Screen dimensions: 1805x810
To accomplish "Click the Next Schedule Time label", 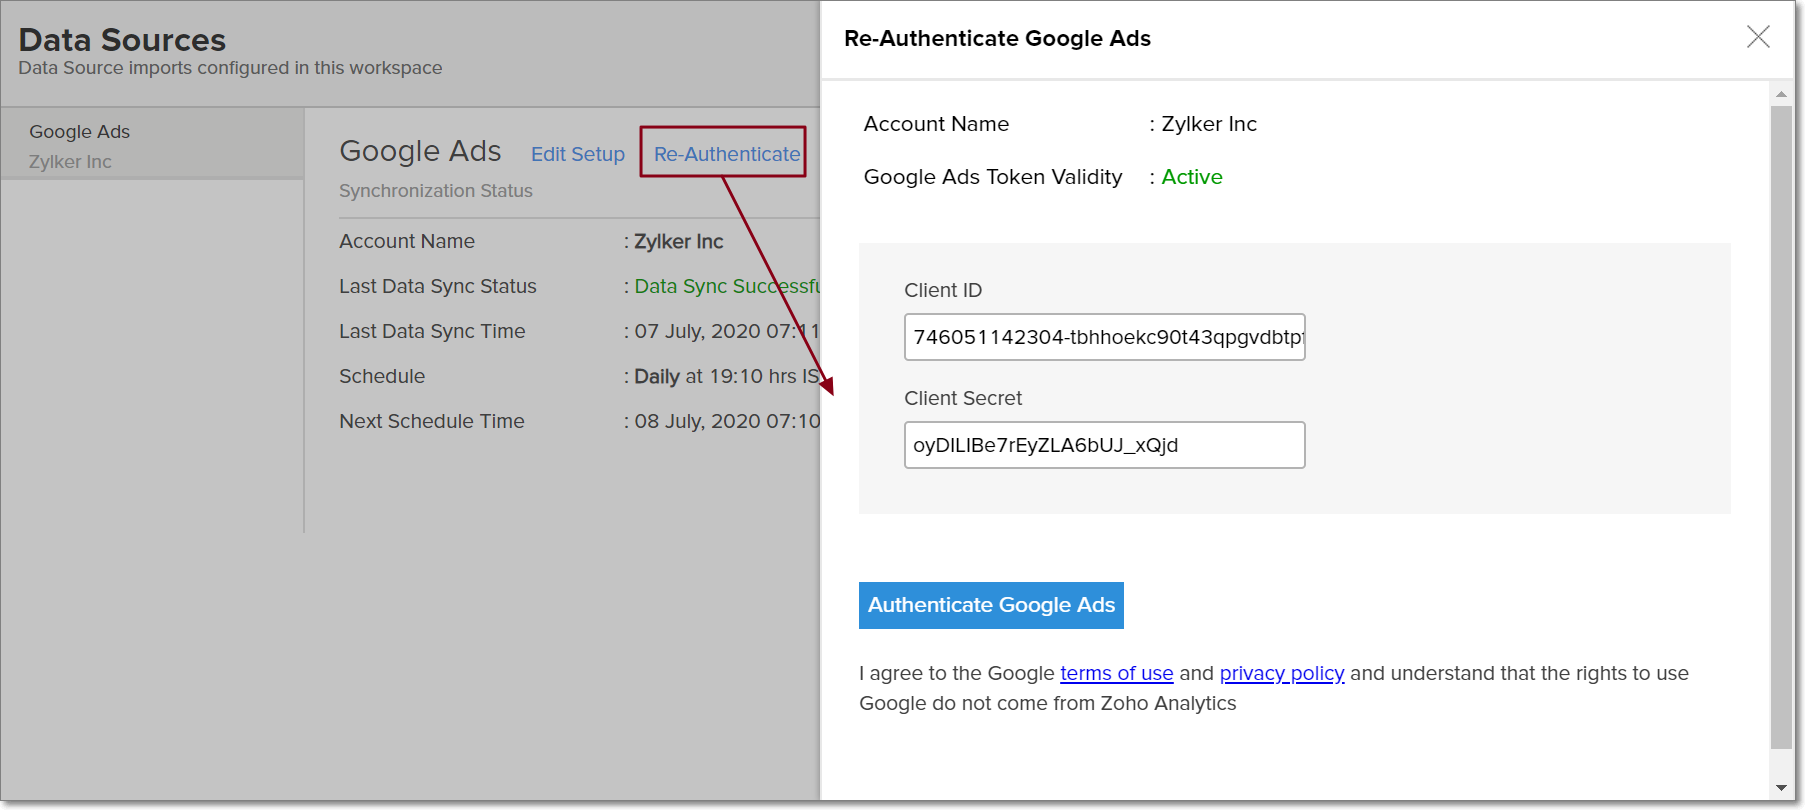I will point(431,421).
